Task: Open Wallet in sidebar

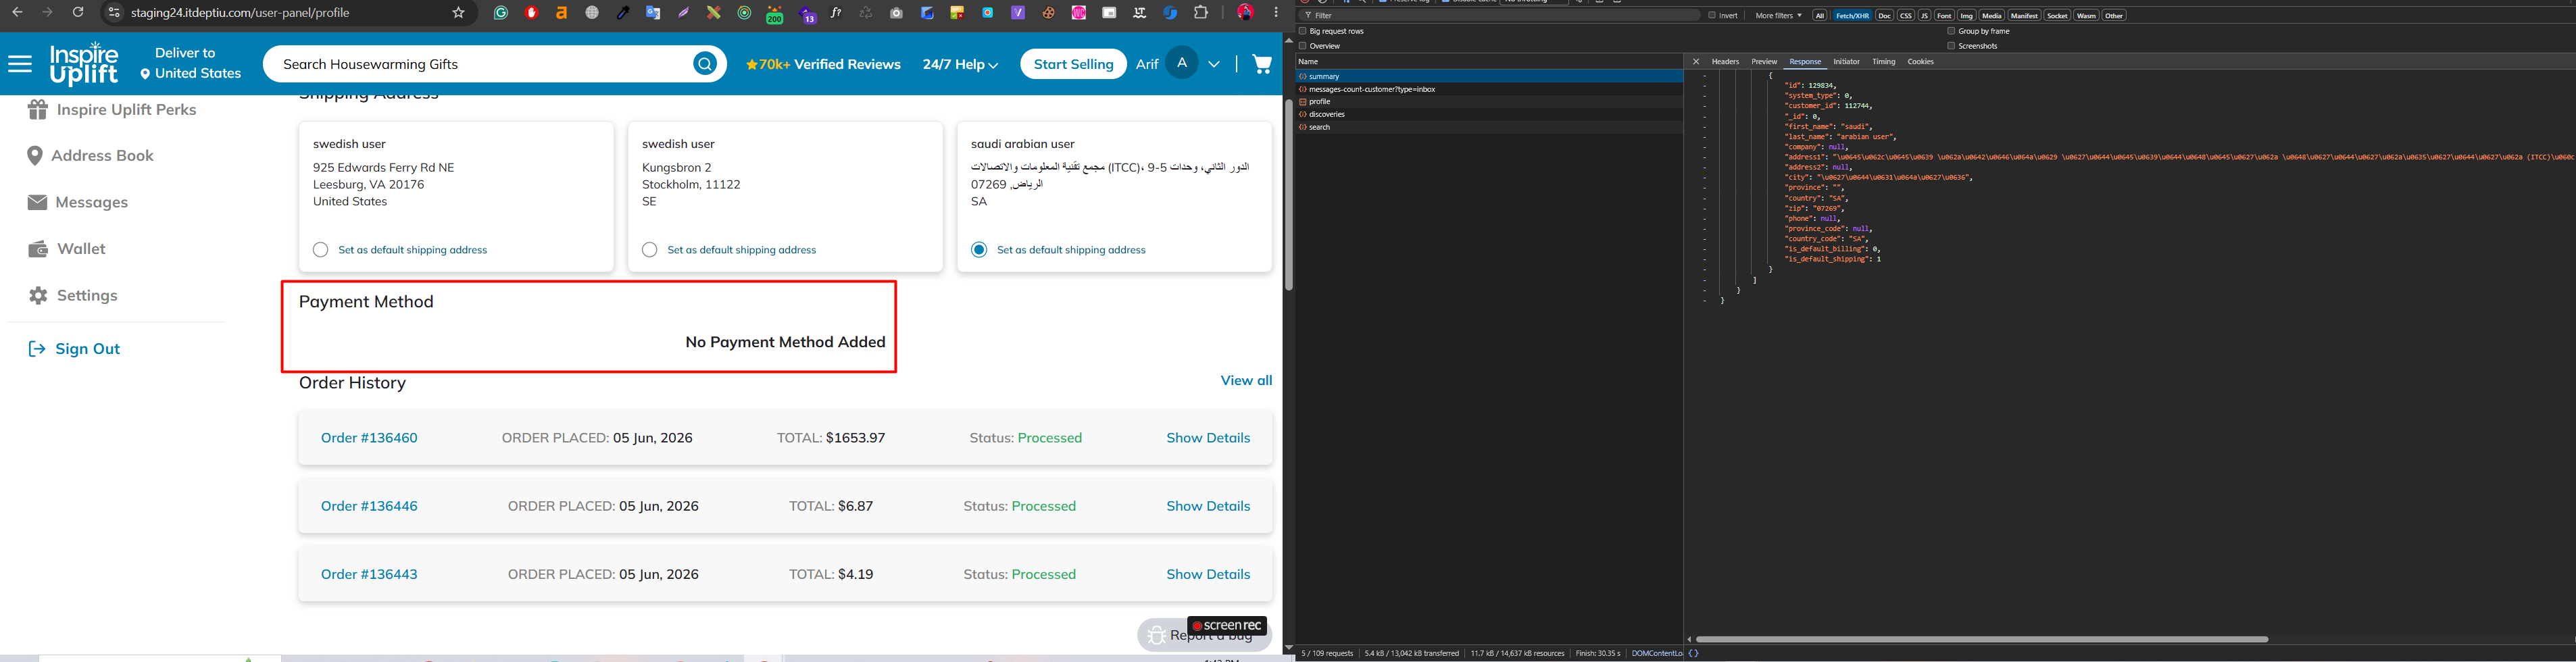Action: click(x=67, y=249)
